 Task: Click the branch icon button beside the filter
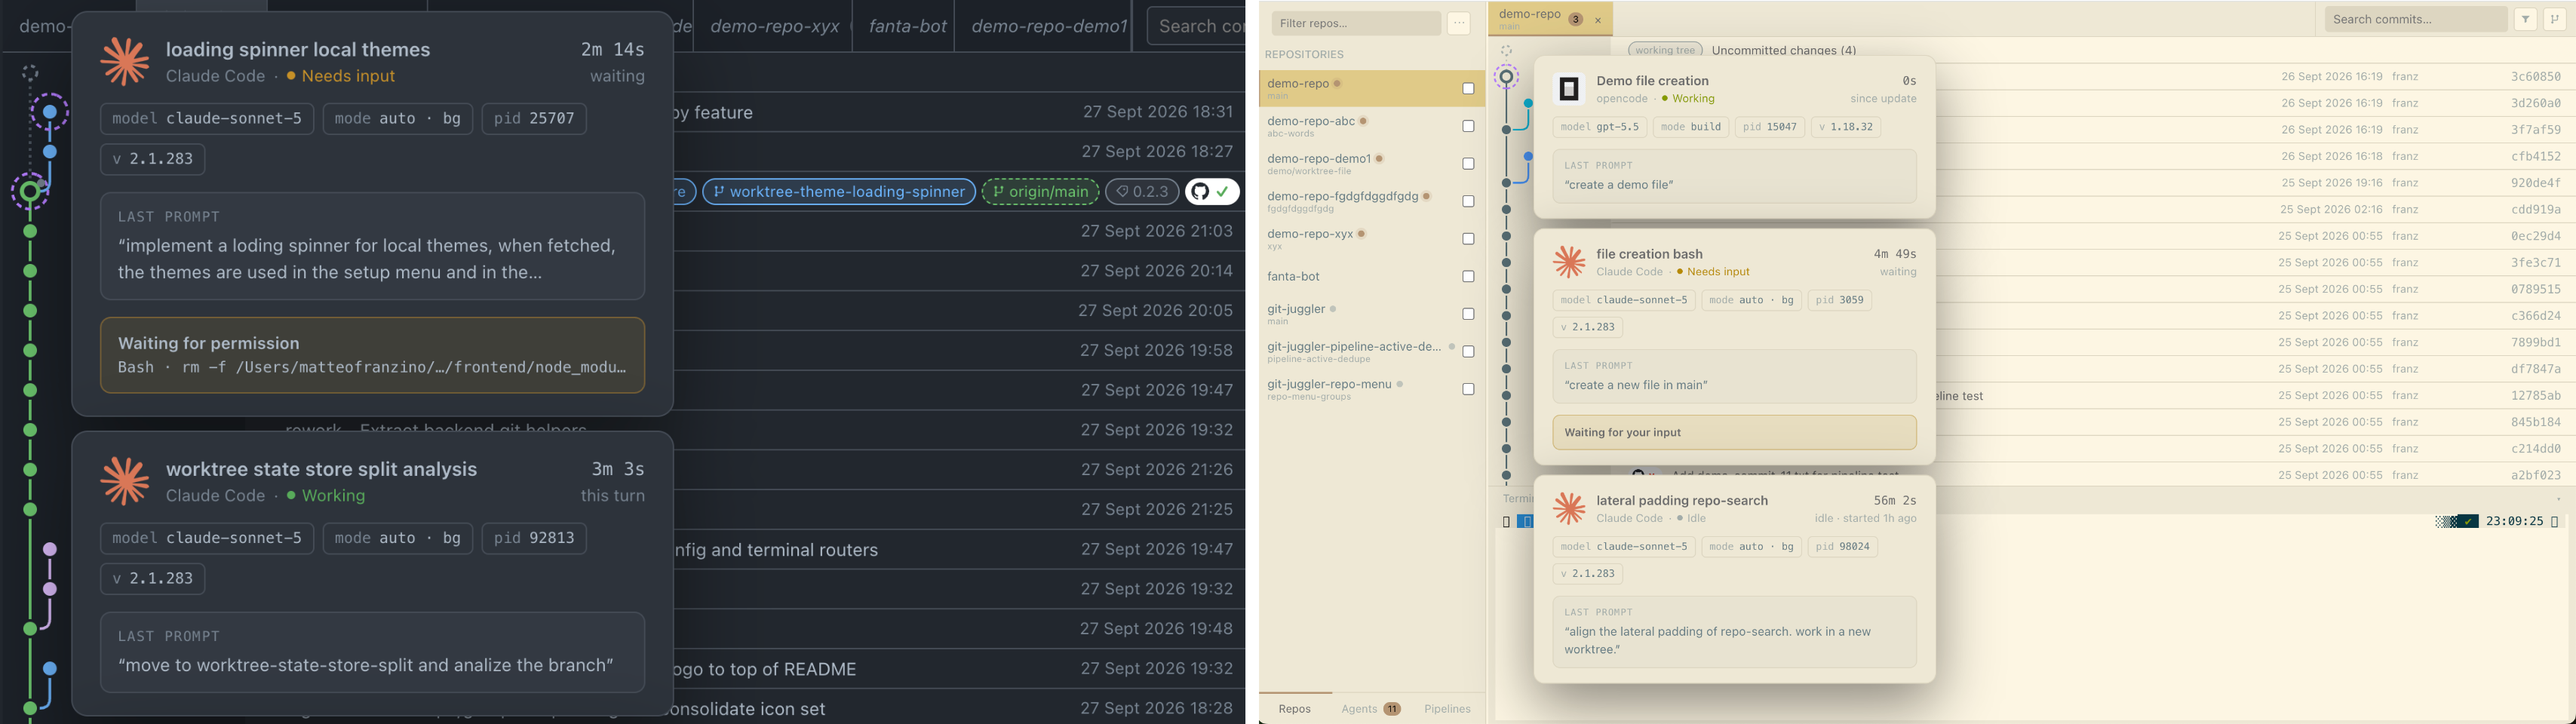tap(2554, 19)
